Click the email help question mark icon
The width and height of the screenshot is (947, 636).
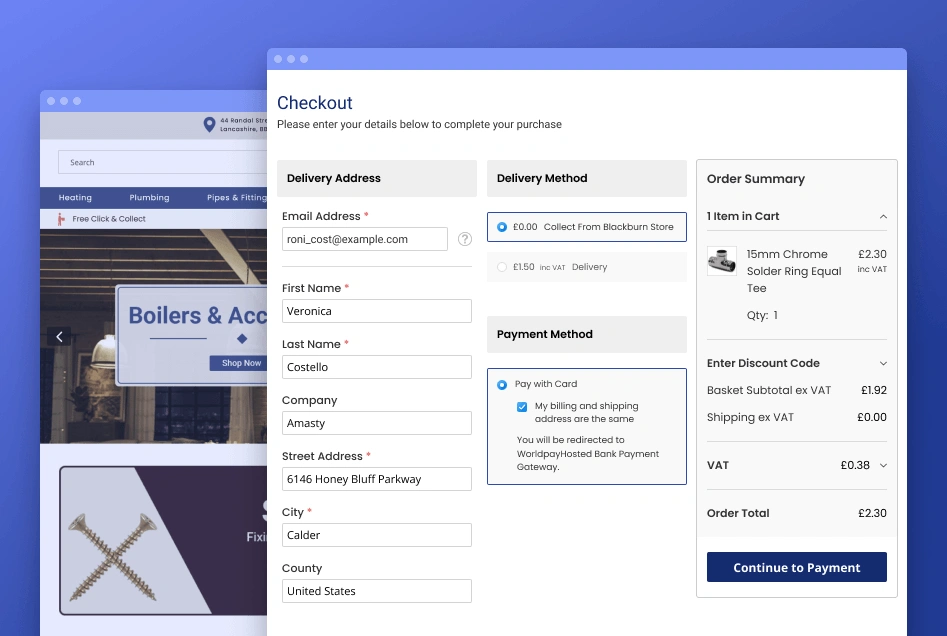click(x=464, y=239)
